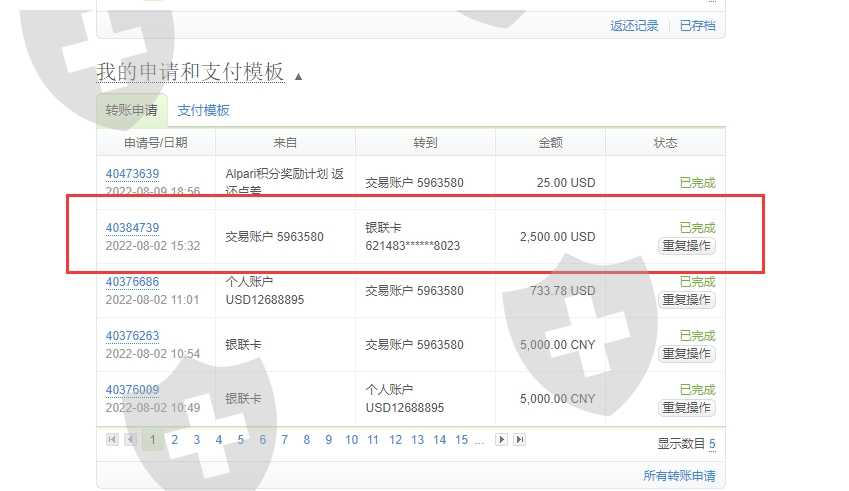Click the 状态 column header
The image size is (849, 491).
tap(665, 143)
